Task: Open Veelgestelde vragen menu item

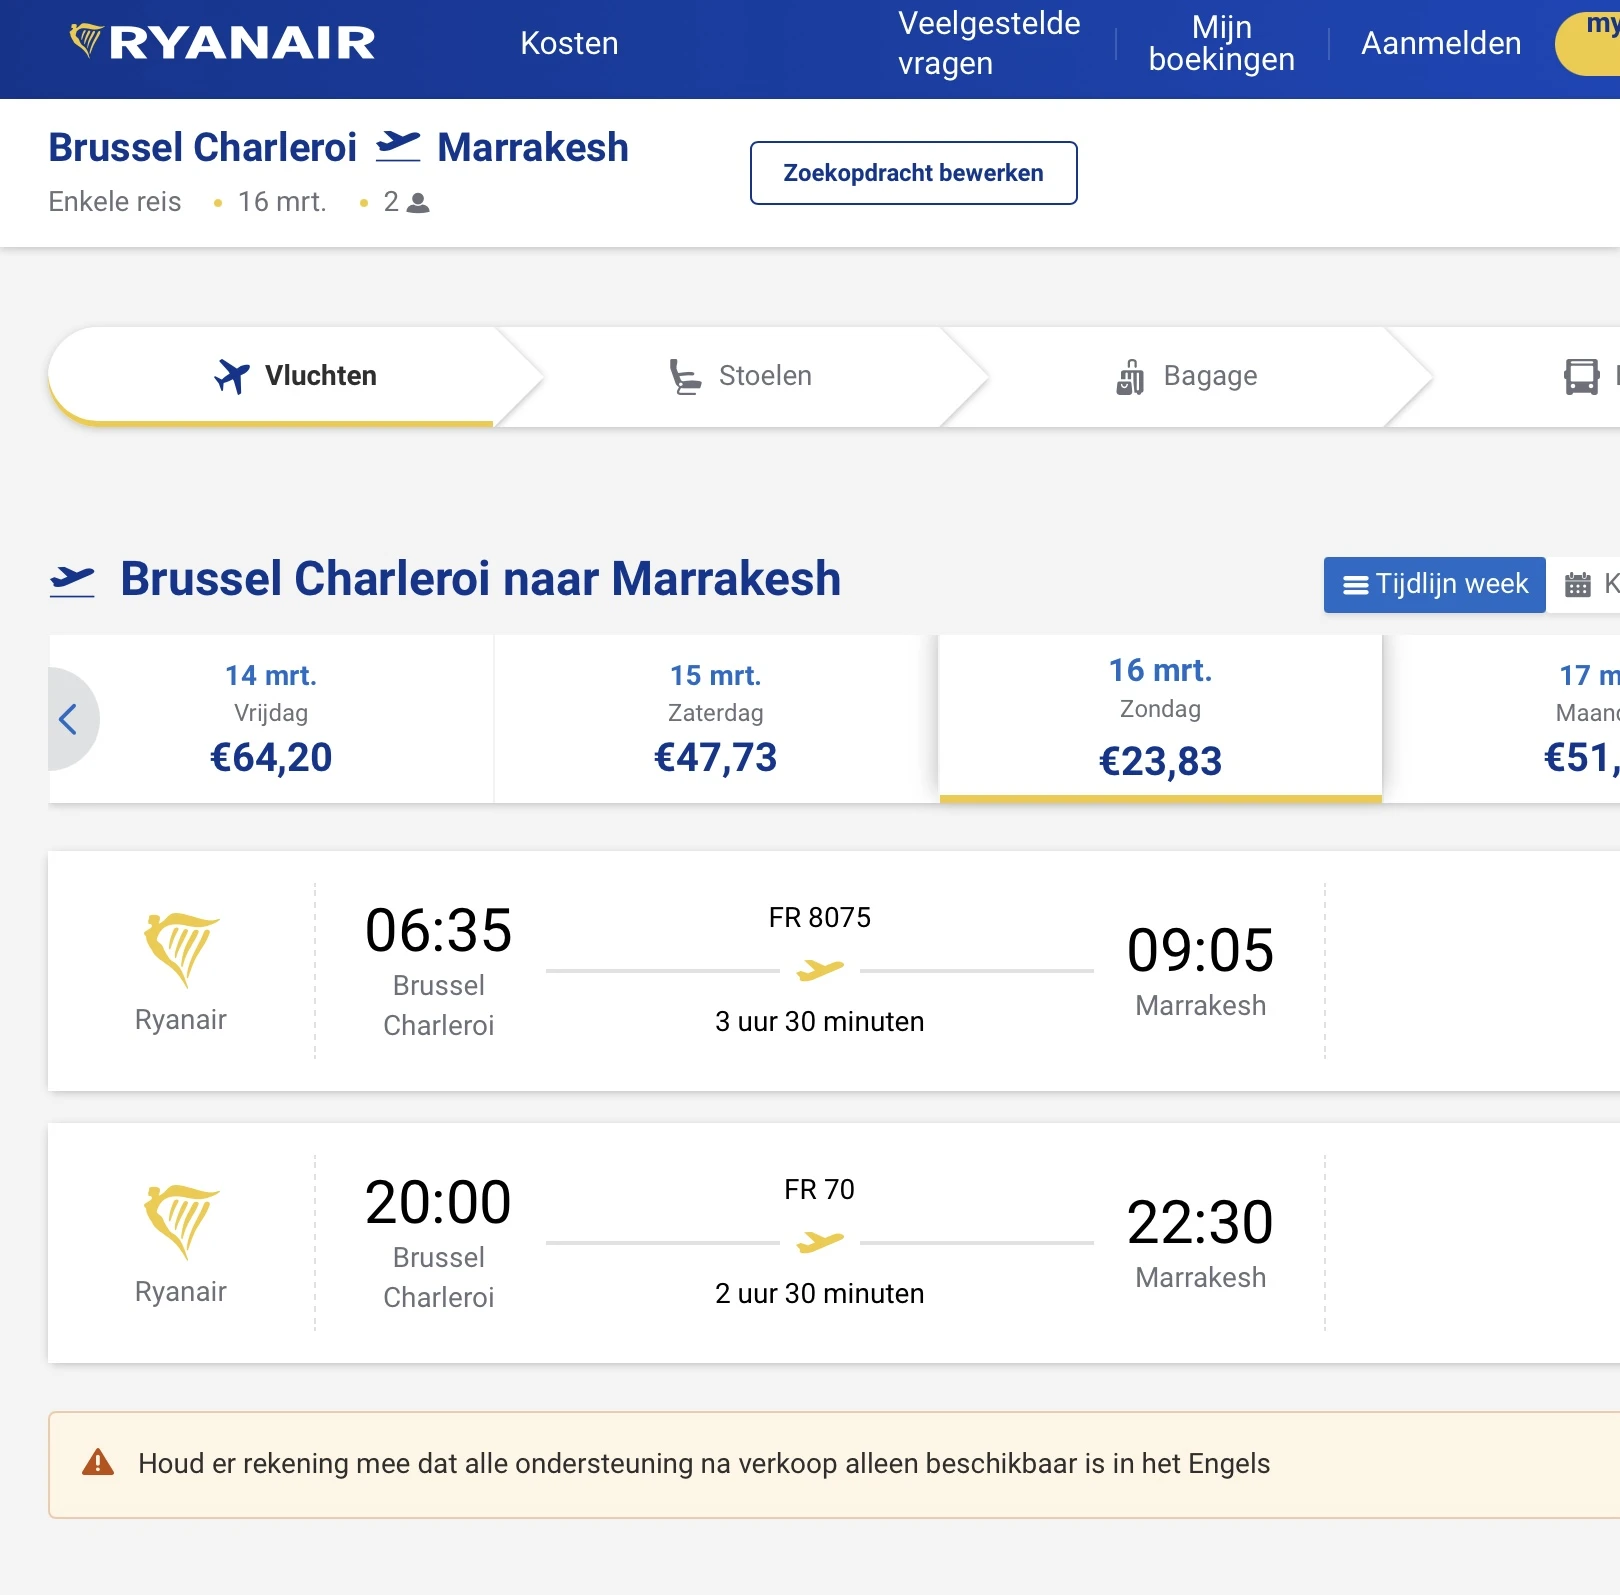Action: click(988, 43)
